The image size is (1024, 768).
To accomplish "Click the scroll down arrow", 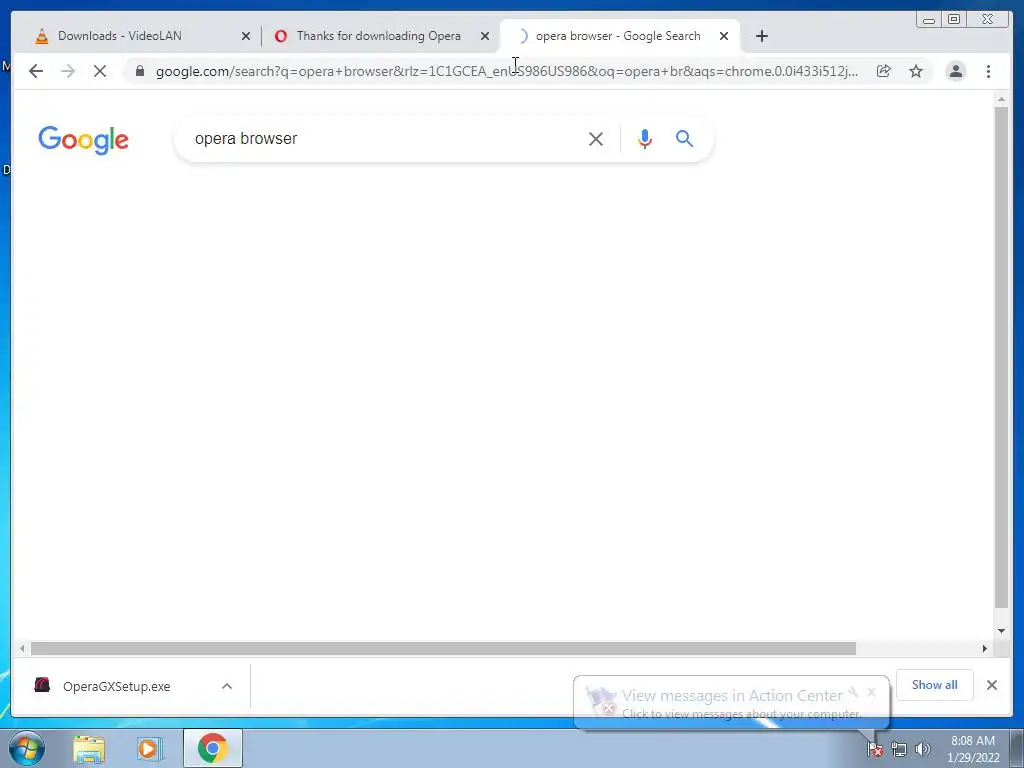I will 1001,631.
